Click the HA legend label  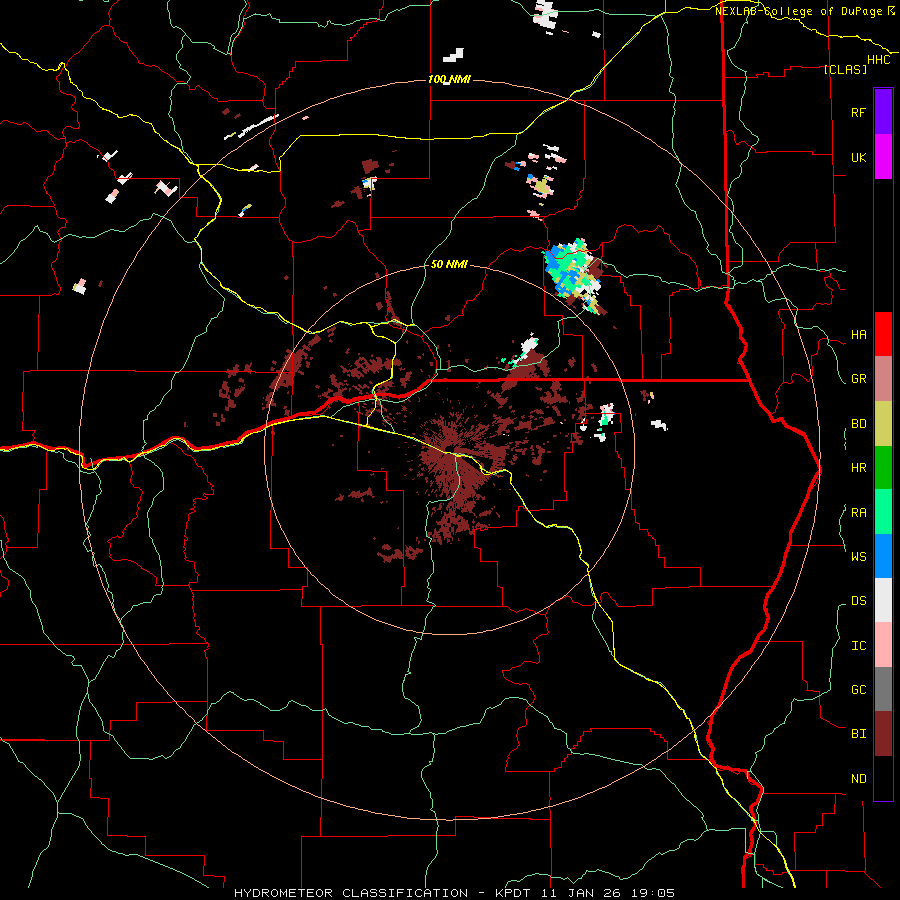[858, 335]
